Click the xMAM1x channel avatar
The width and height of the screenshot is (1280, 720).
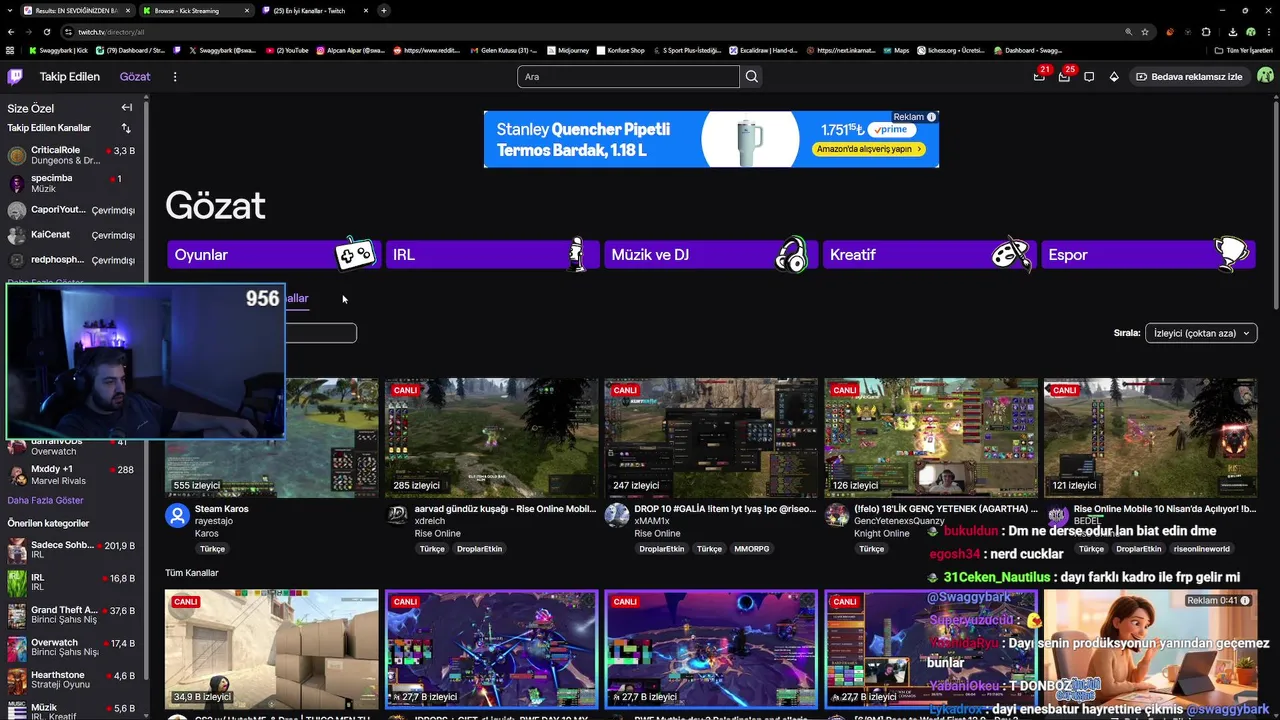[617, 515]
